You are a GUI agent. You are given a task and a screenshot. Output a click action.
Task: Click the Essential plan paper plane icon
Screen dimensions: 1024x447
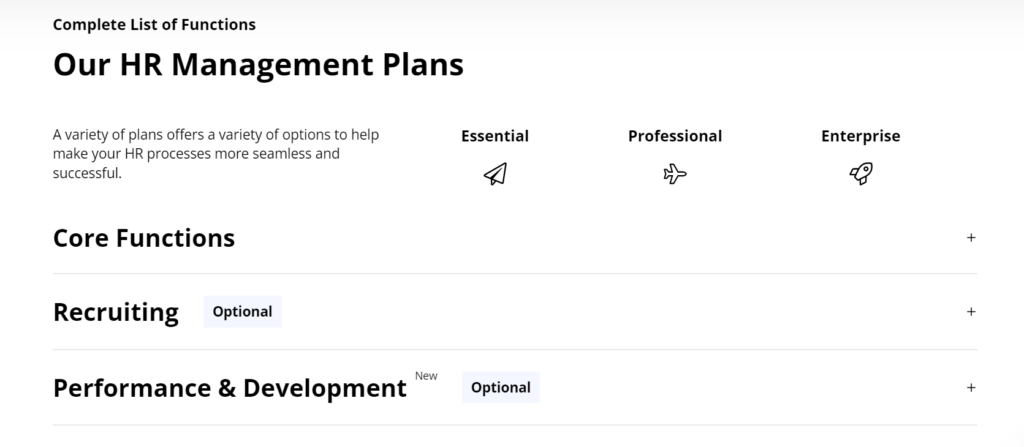point(495,175)
